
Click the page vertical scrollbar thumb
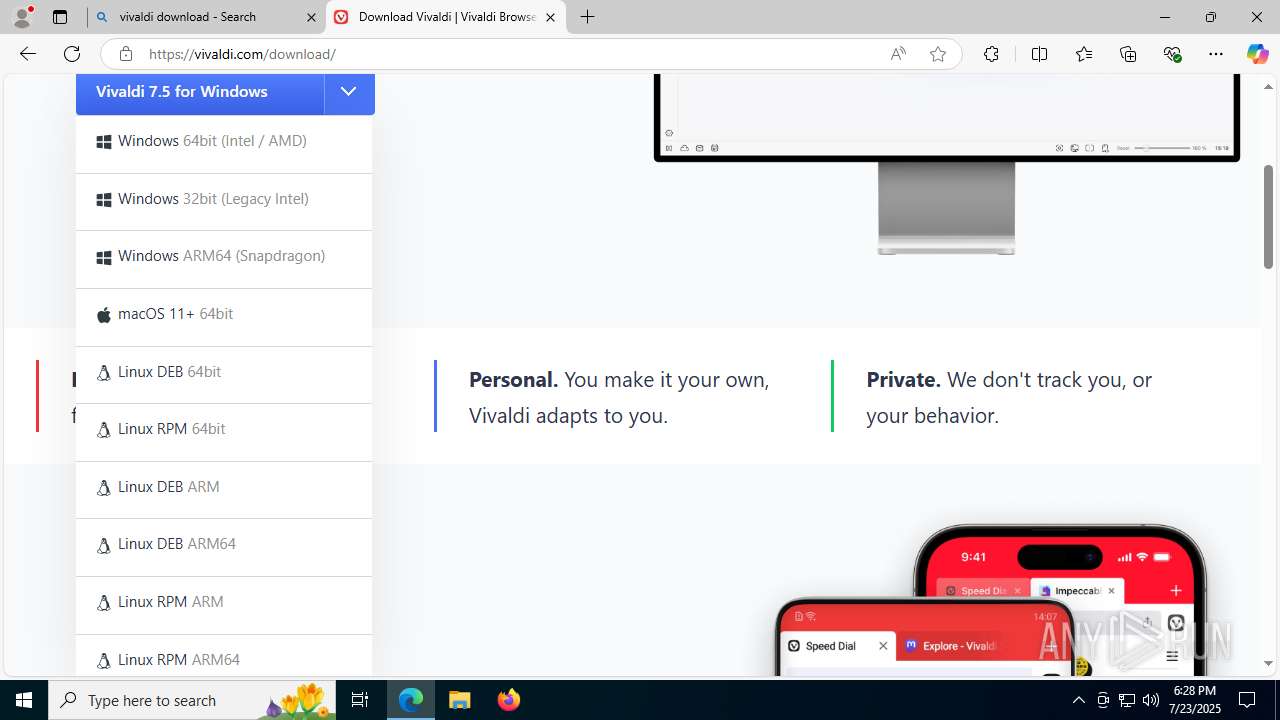pyautogui.click(x=1268, y=216)
